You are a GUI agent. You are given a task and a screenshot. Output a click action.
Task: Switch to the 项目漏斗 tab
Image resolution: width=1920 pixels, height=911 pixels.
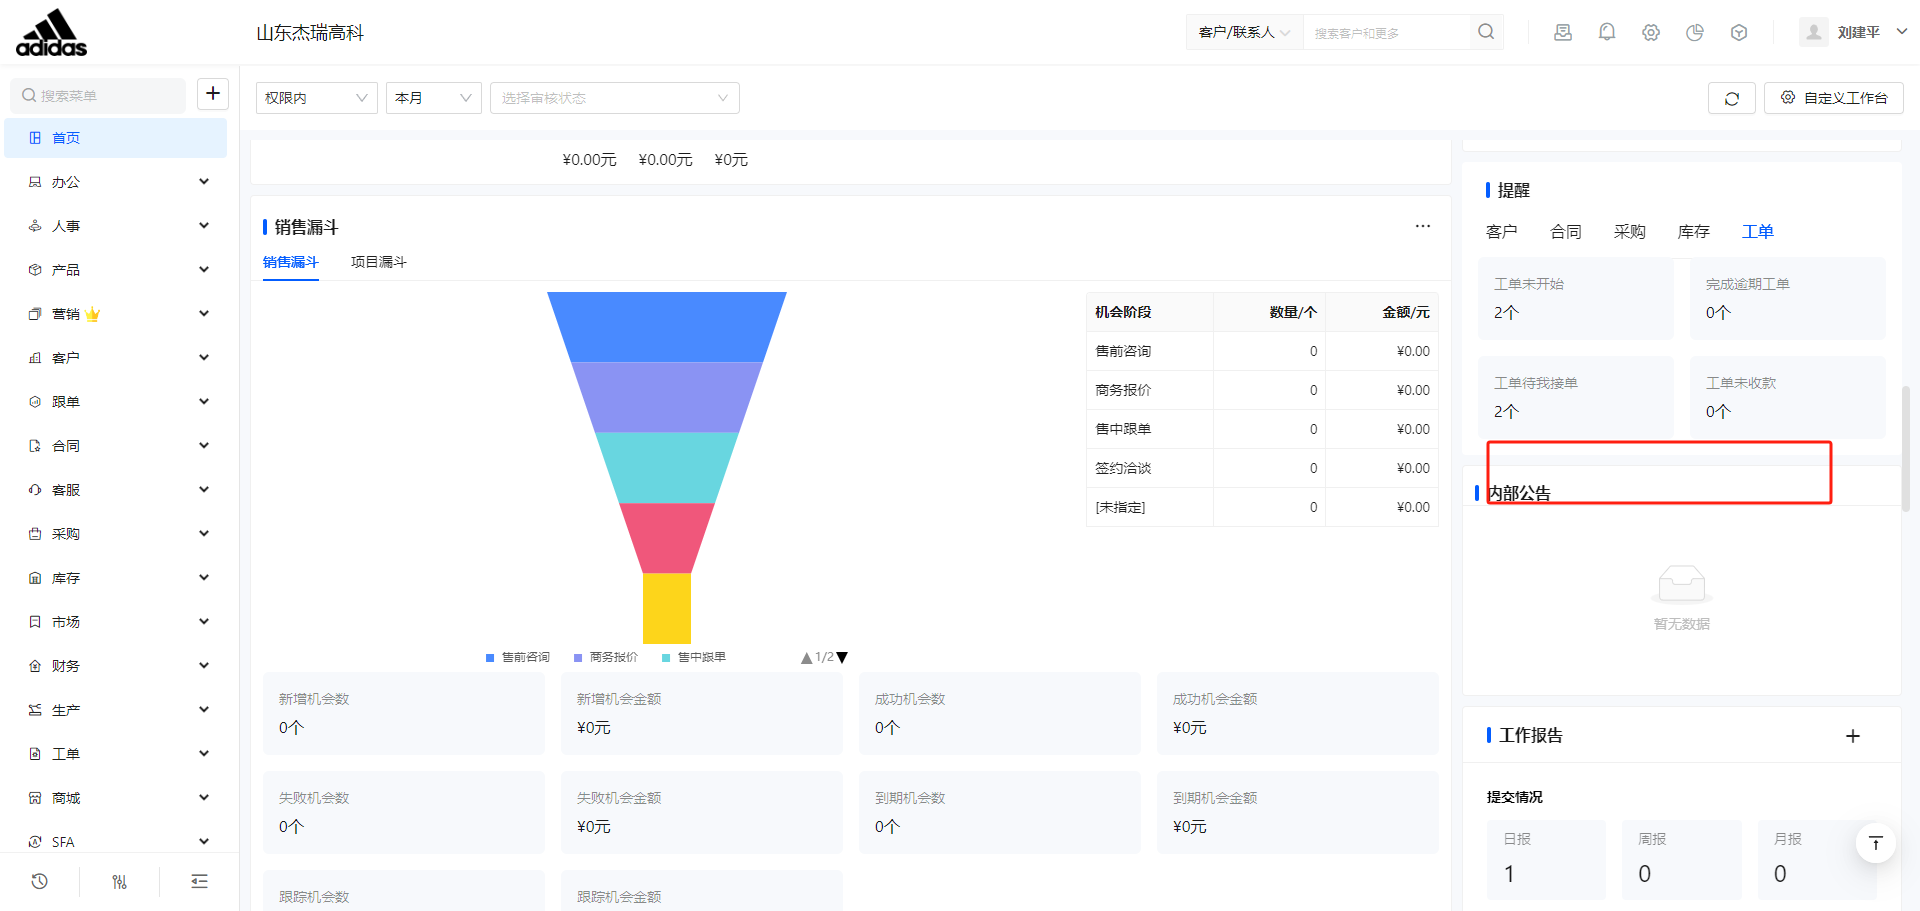point(379,262)
